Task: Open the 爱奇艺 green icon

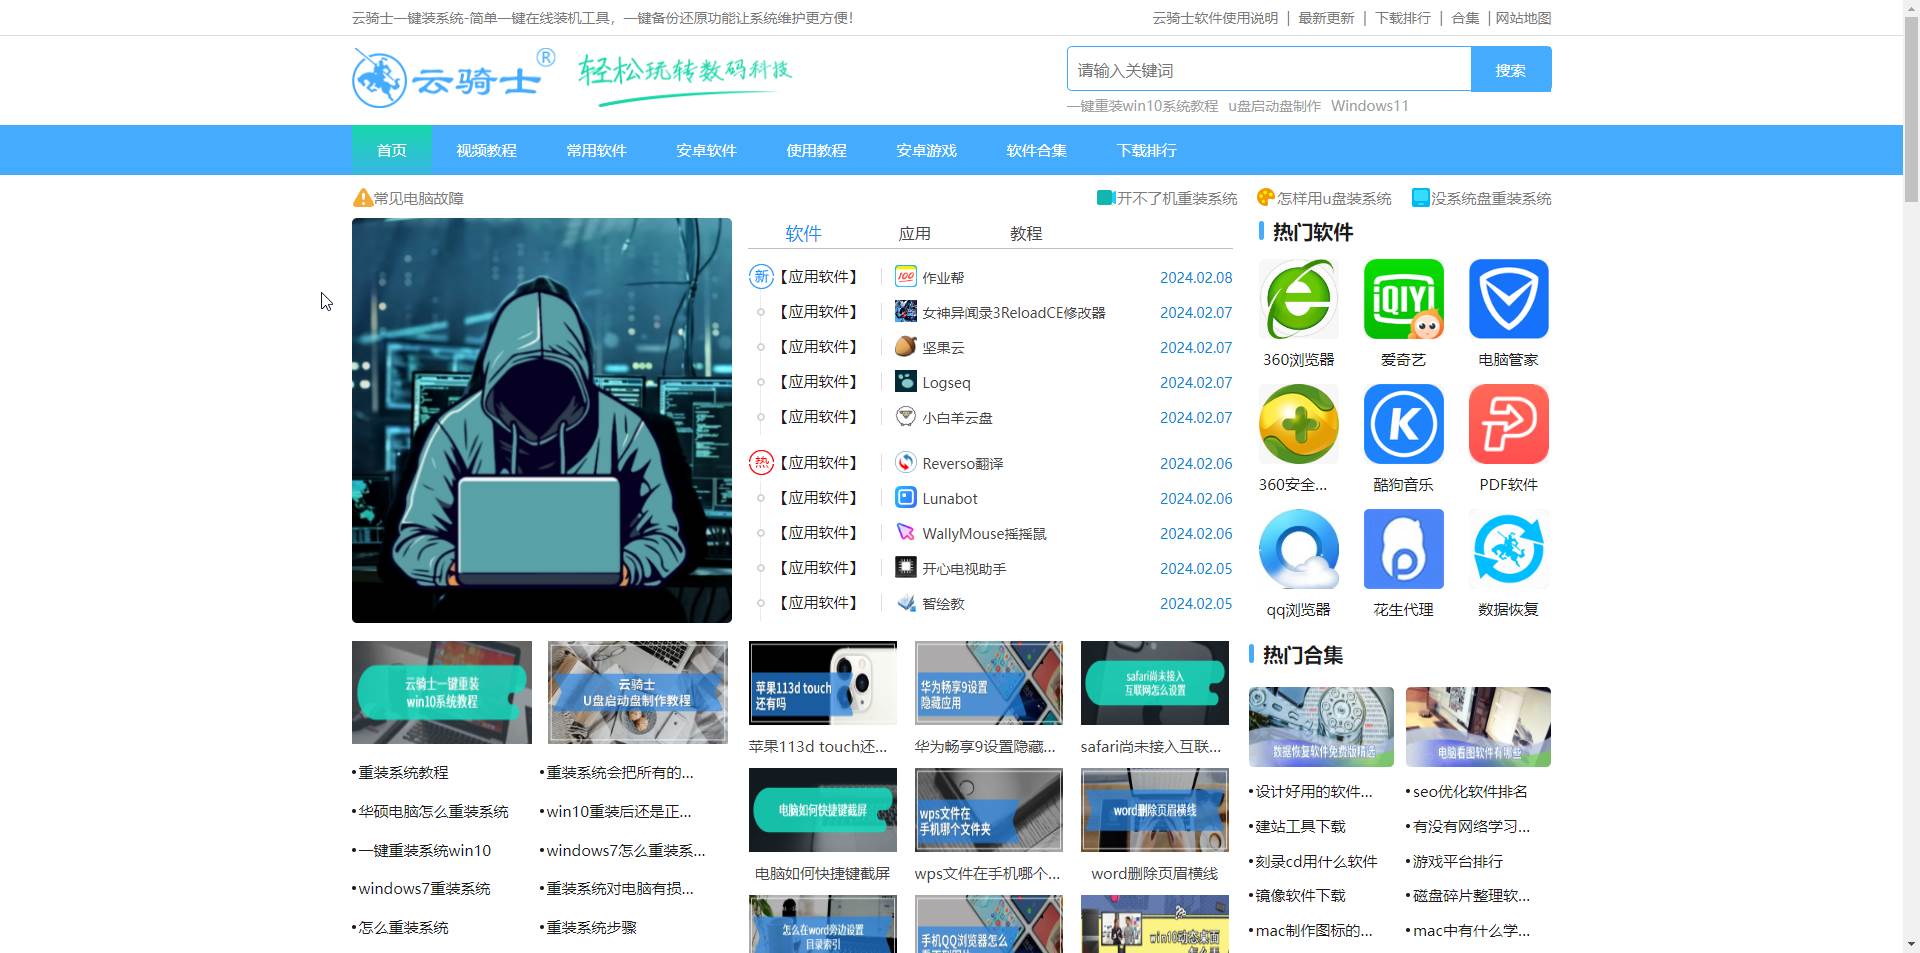Action: click(x=1403, y=299)
